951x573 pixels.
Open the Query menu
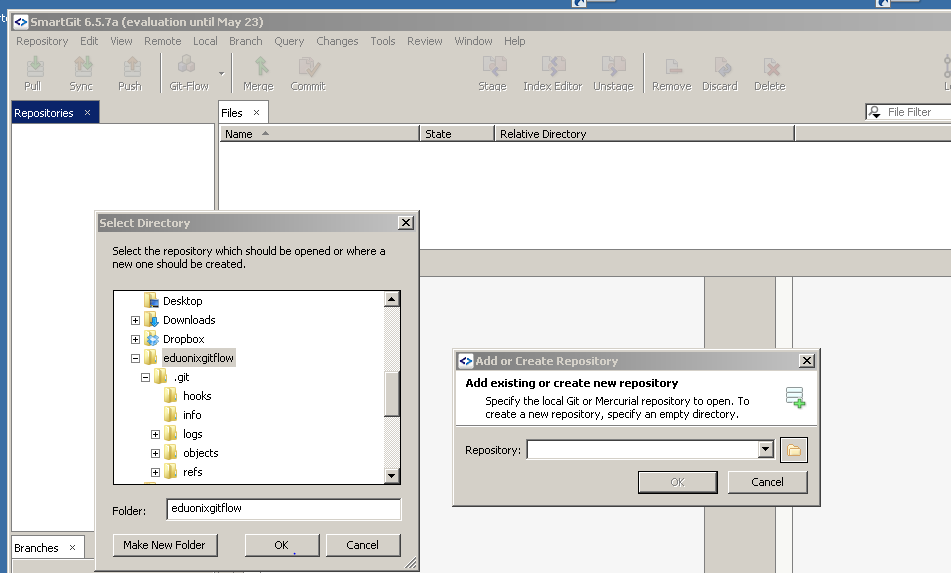pos(289,41)
